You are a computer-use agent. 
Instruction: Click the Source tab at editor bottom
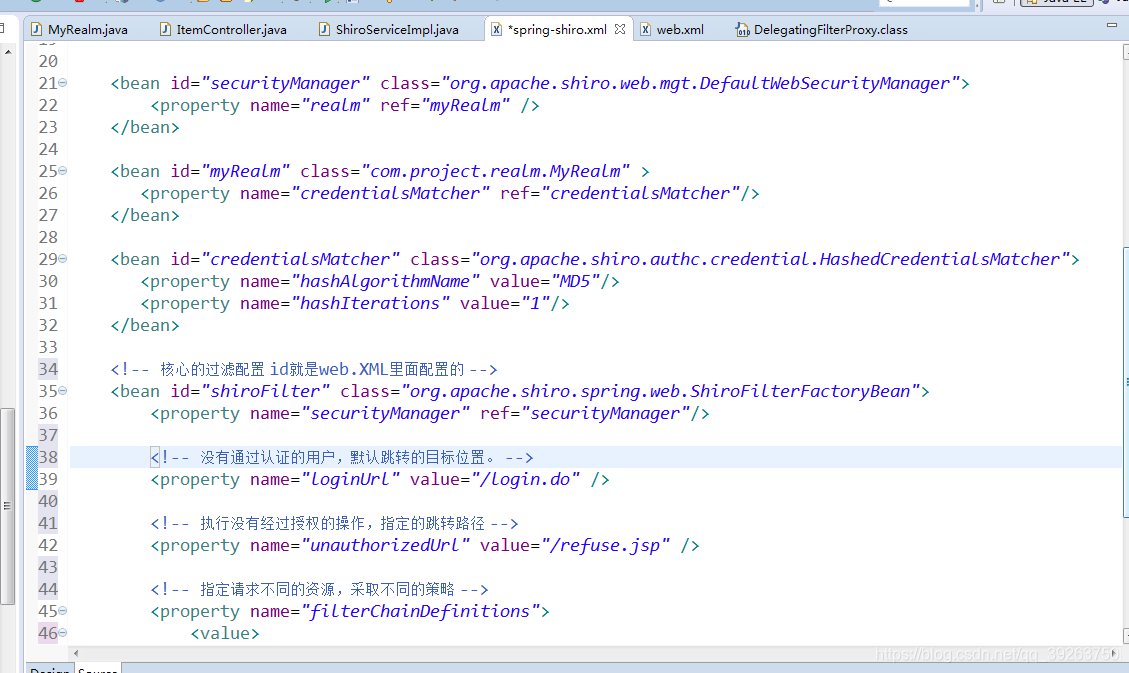pos(97,669)
